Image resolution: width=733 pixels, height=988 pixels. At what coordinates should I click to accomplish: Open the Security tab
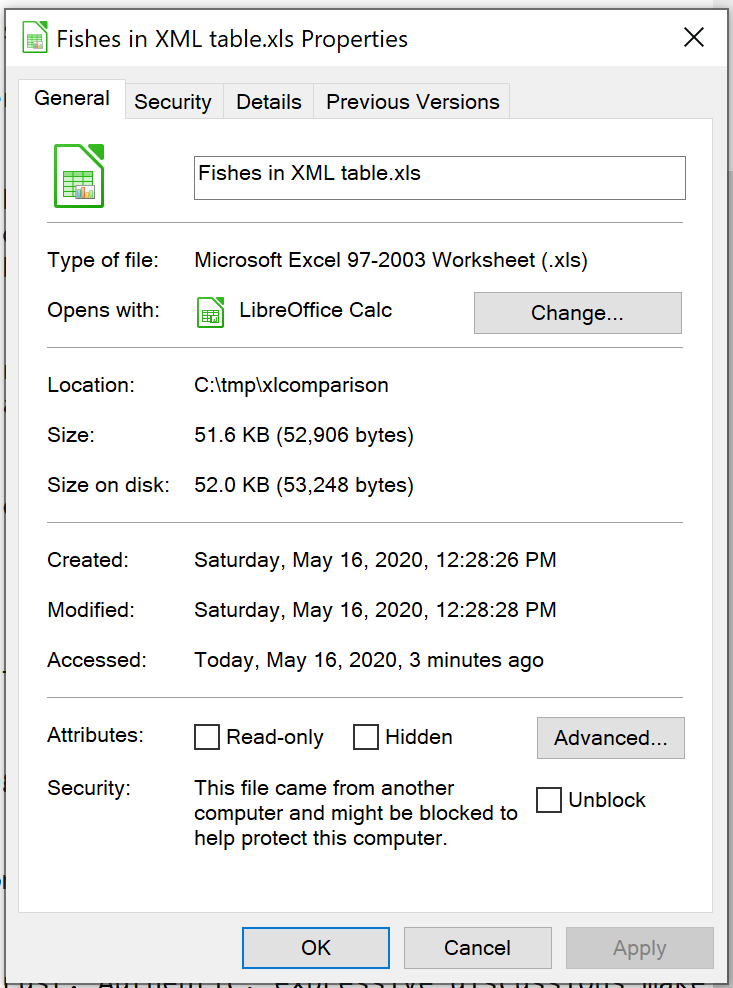(x=173, y=101)
